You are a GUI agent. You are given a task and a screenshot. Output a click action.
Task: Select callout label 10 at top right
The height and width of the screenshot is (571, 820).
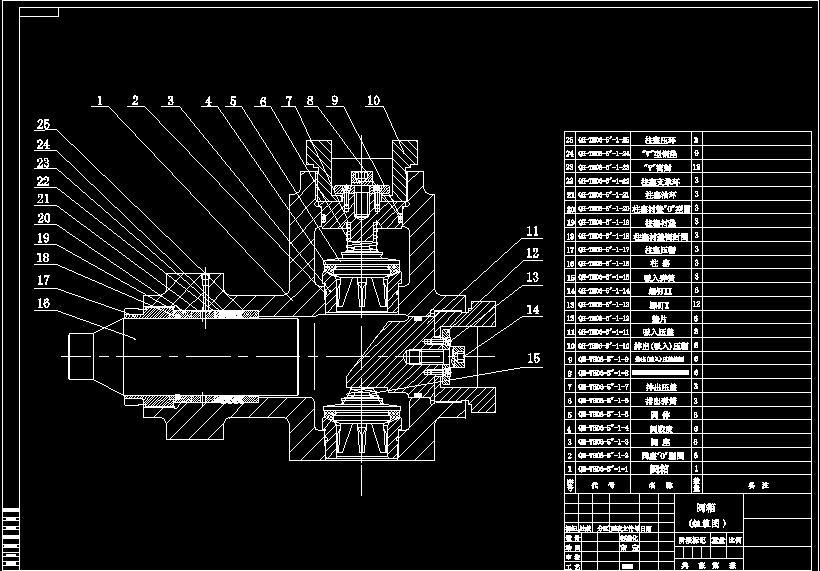[373, 101]
